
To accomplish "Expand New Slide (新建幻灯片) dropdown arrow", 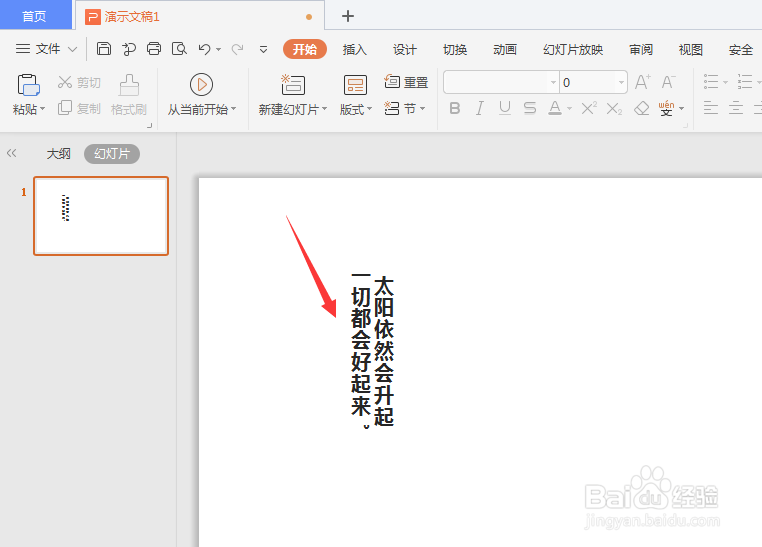I will (x=324, y=109).
